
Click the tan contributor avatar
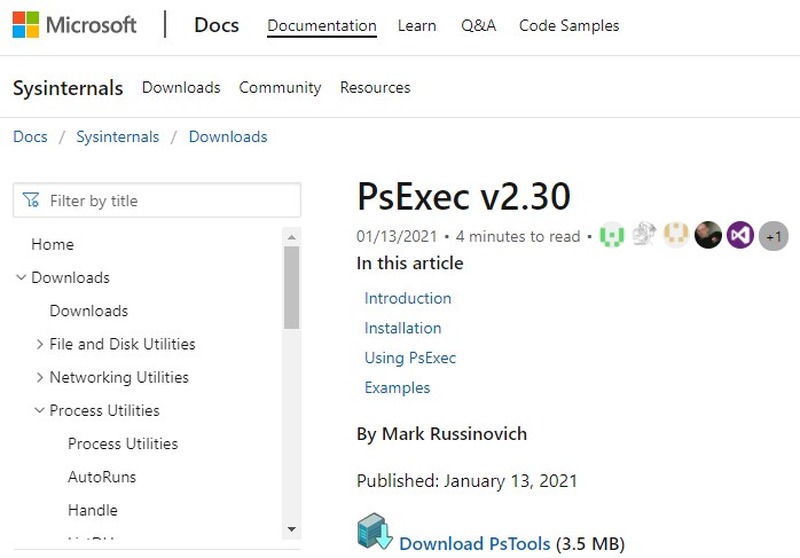[676, 236]
